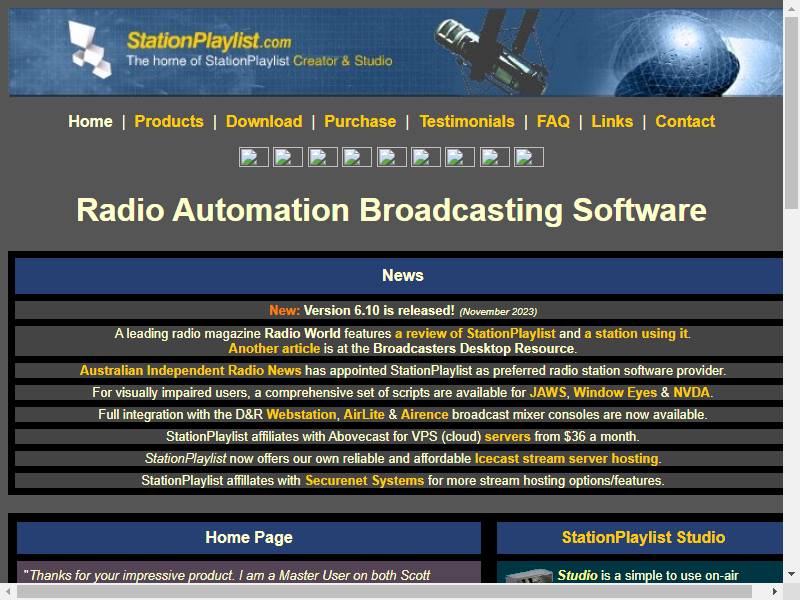Click the horizontal scrollbar right arrow
Screen dimensions: 800x600
click(775, 591)
